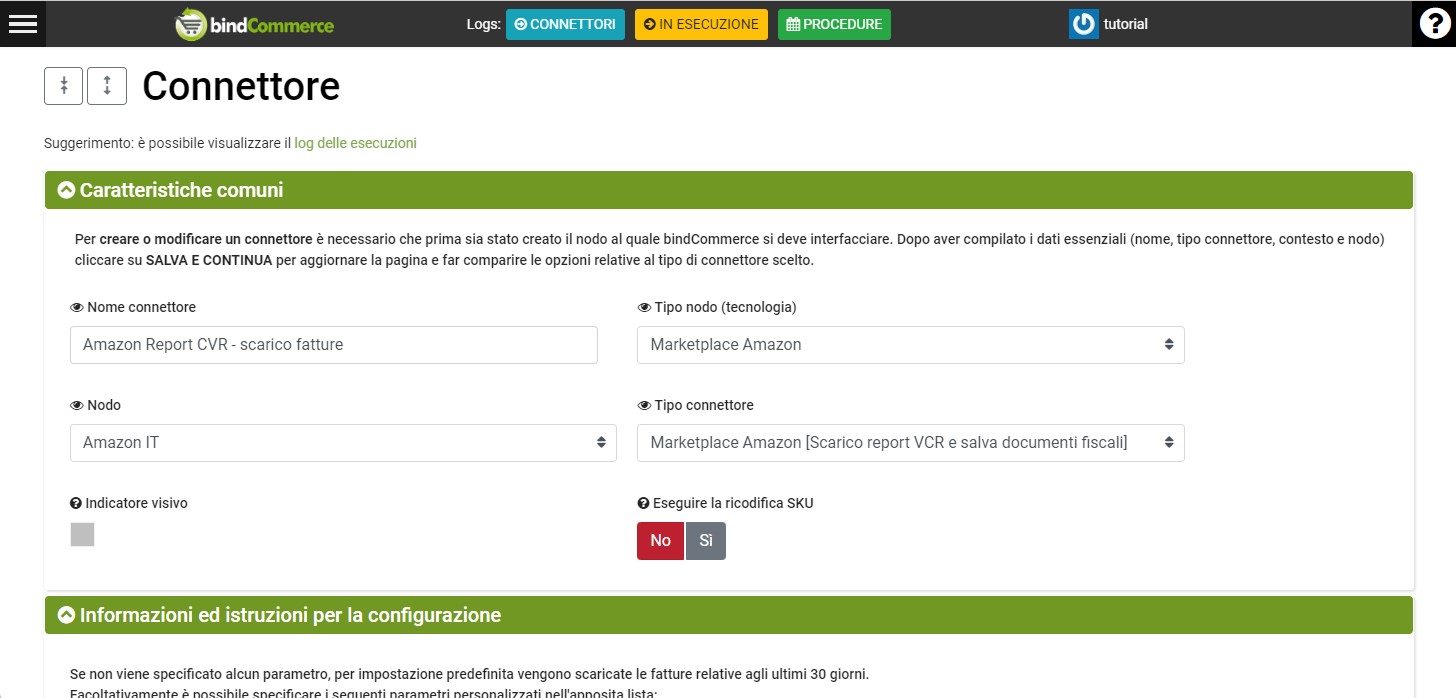Screen dimensions: 1456x698
Task: Open the hamburger main menu
Action: (22, 24)
